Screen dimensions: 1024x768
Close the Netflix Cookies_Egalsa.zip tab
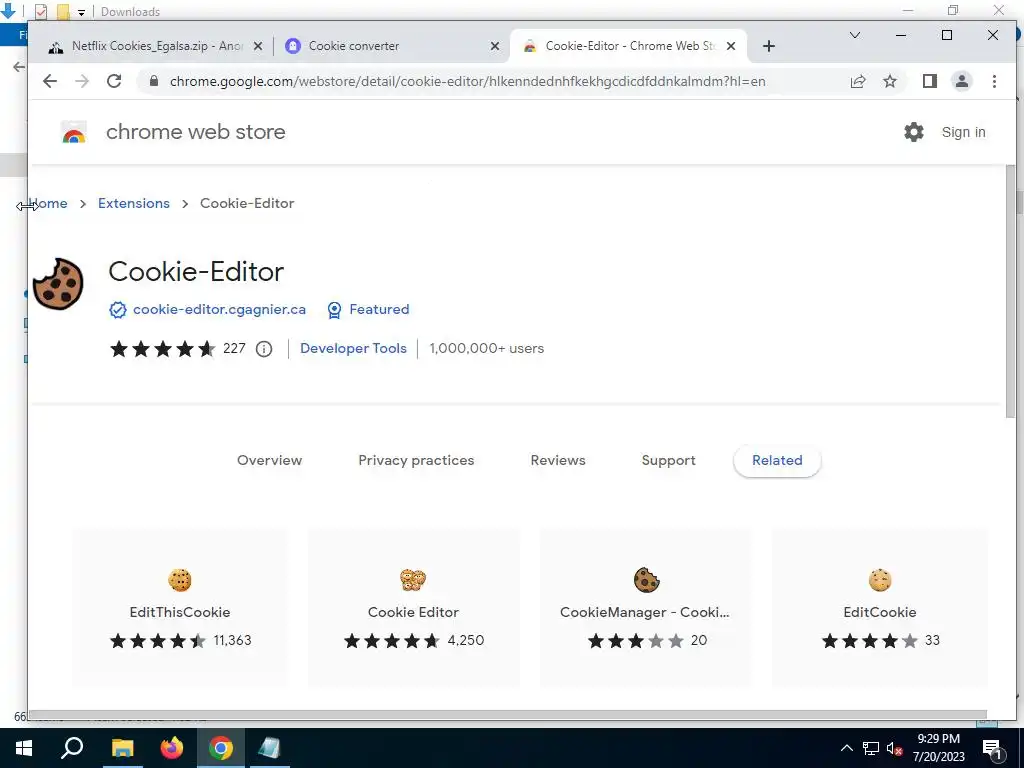pyautogui.click(x=258, y=46)
